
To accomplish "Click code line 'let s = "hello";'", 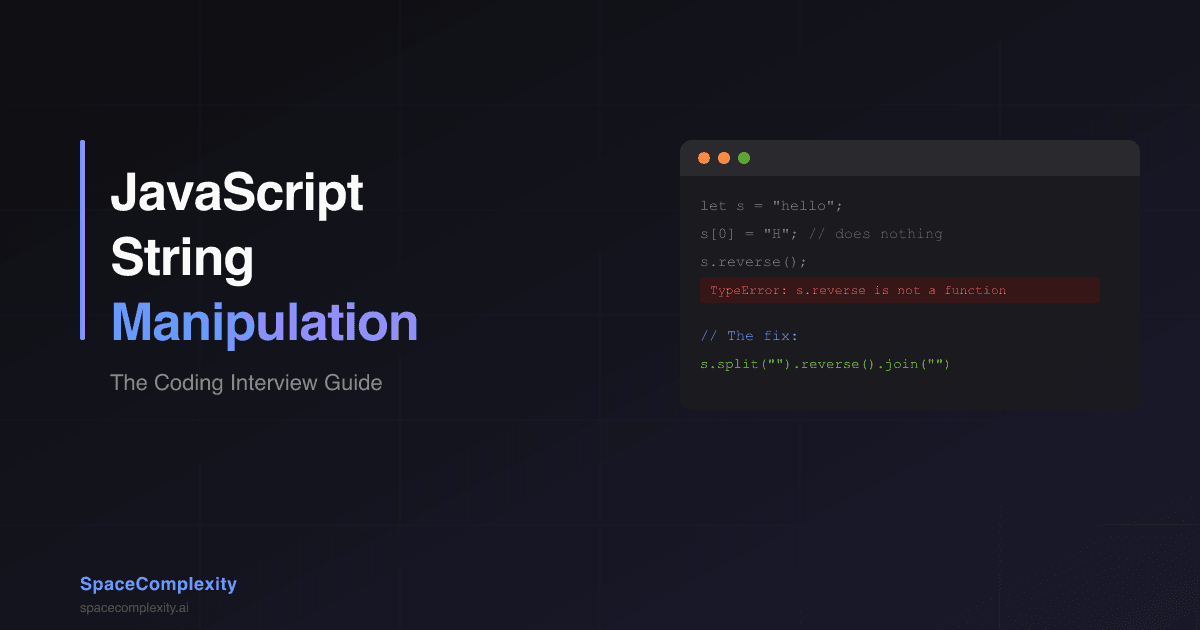I will 772,206.
